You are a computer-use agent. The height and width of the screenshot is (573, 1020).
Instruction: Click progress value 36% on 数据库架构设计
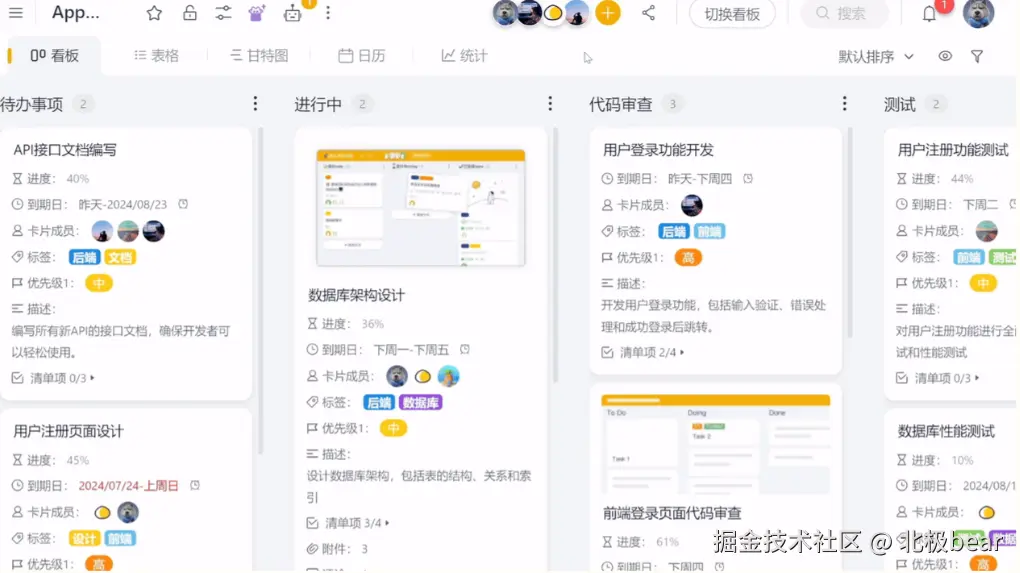click(373, 324)
